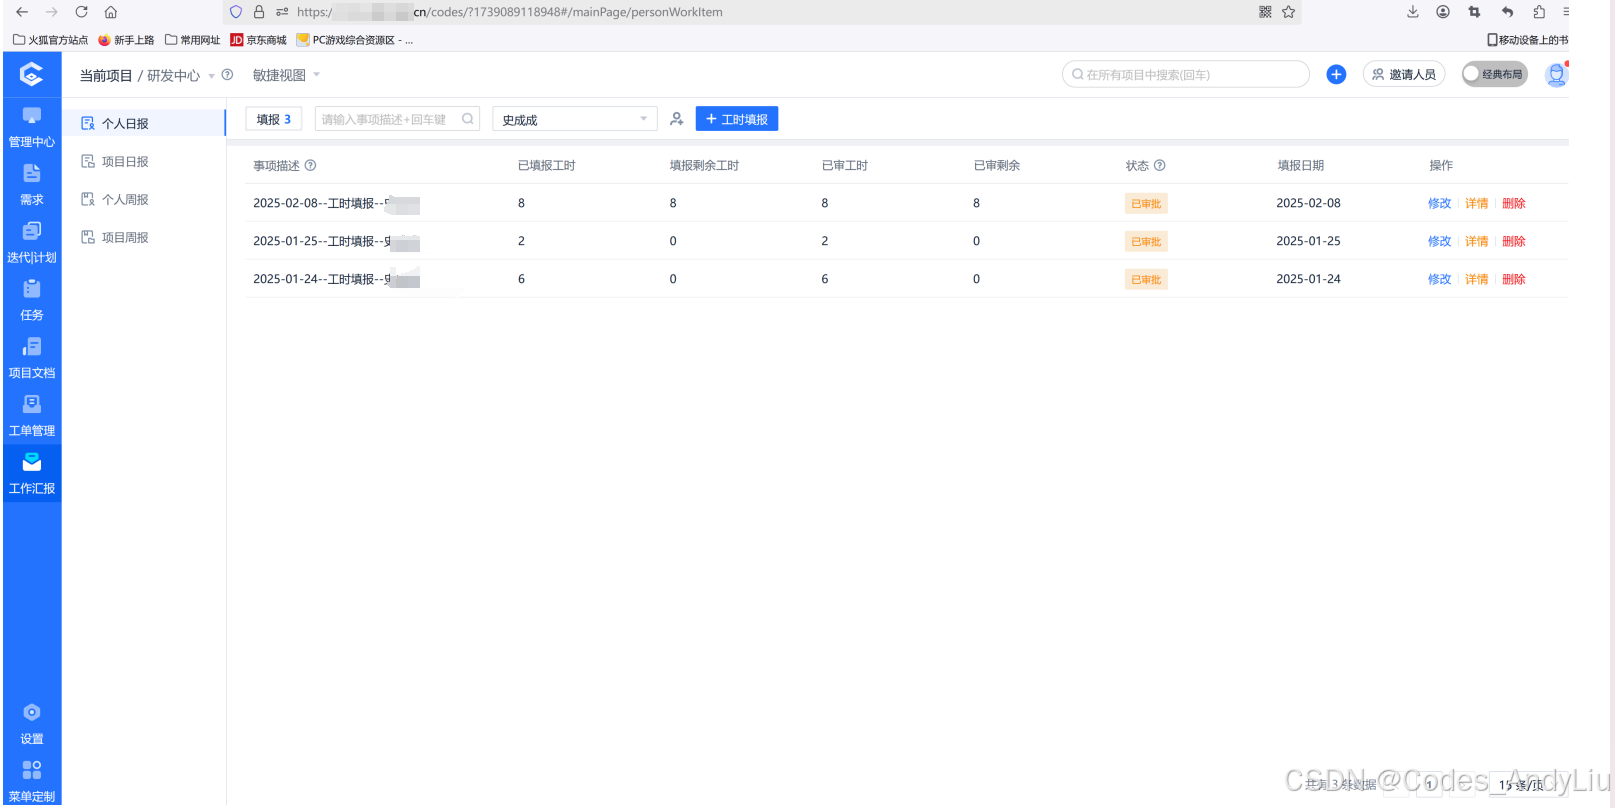
Task: Click the blue plus create icon
Action: tap(1336, 74)
